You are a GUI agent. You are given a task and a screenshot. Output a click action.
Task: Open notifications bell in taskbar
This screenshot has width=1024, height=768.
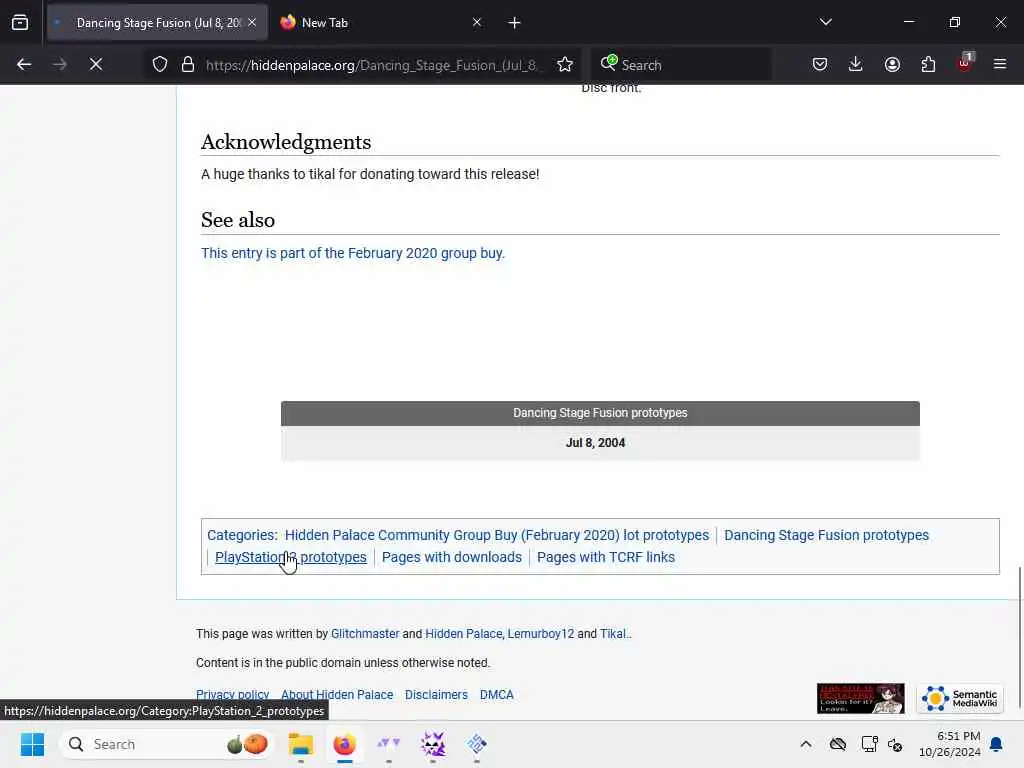tap(996, 744)
